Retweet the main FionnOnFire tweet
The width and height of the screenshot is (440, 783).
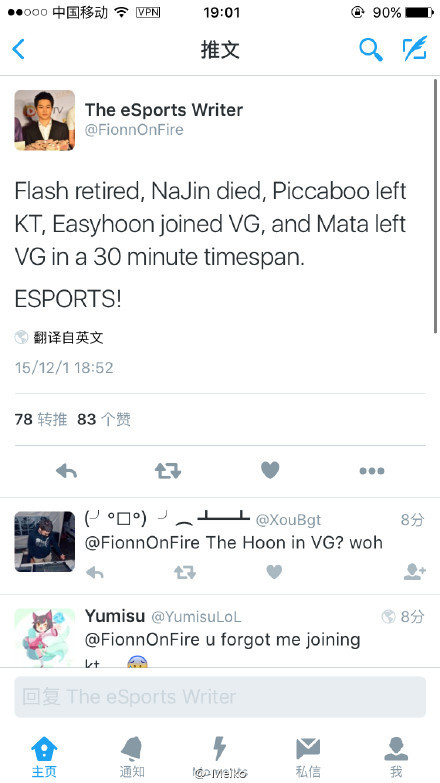tap(168, 470)
